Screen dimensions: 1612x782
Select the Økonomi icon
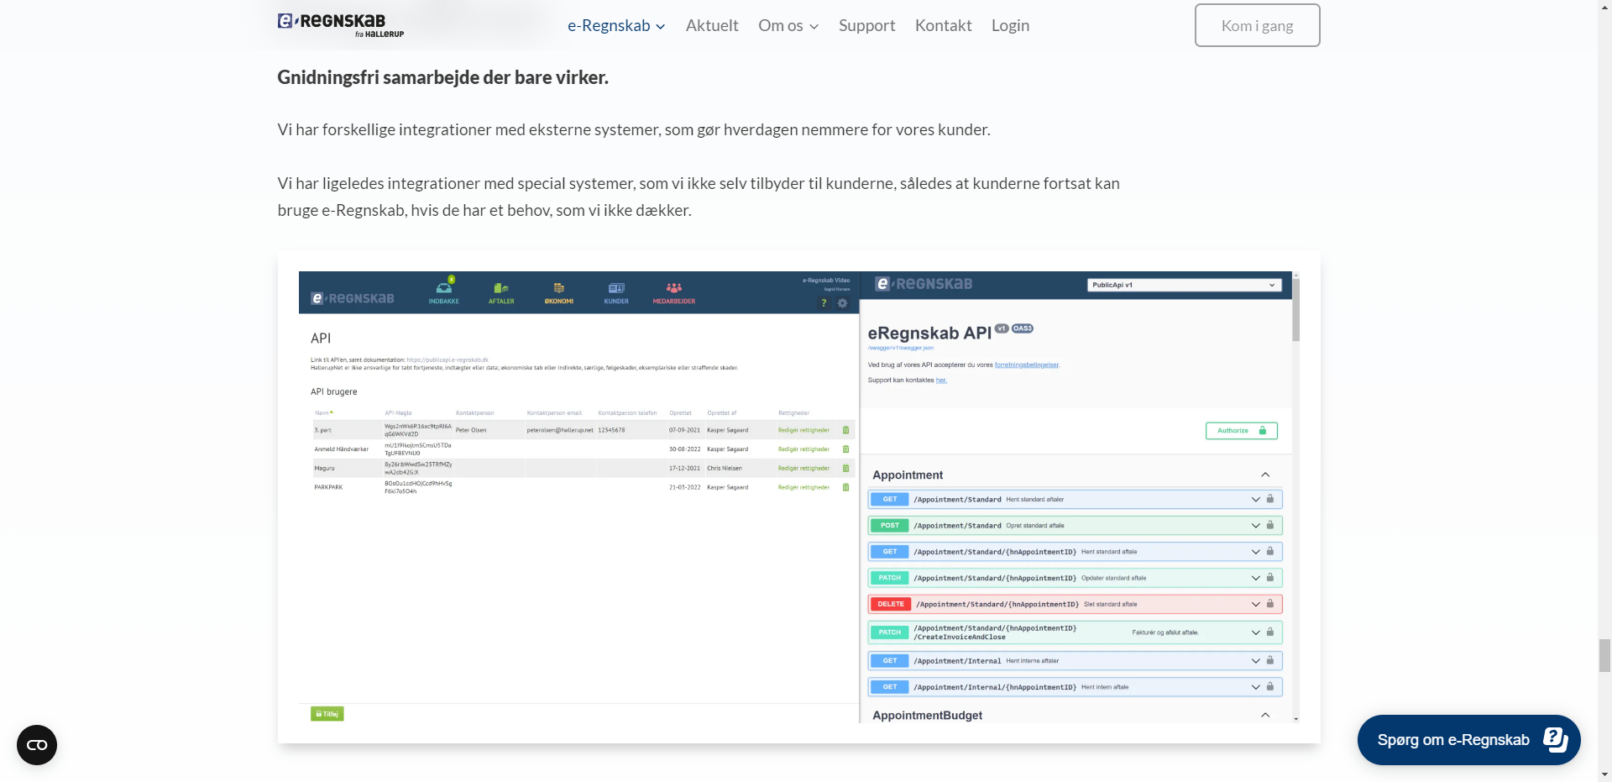tap(559, 289)
